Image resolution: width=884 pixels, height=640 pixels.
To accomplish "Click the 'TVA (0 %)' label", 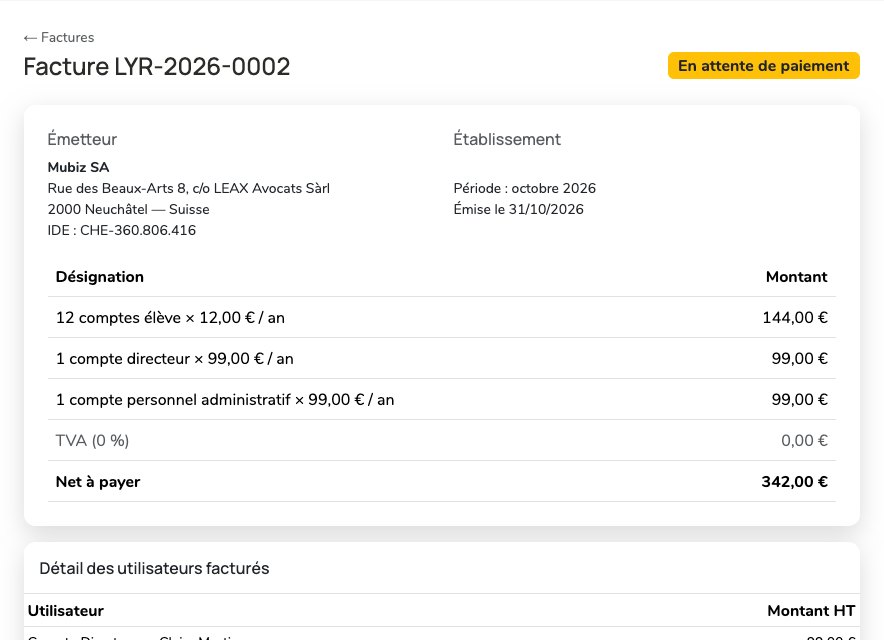I will click(x=92, y=440).
